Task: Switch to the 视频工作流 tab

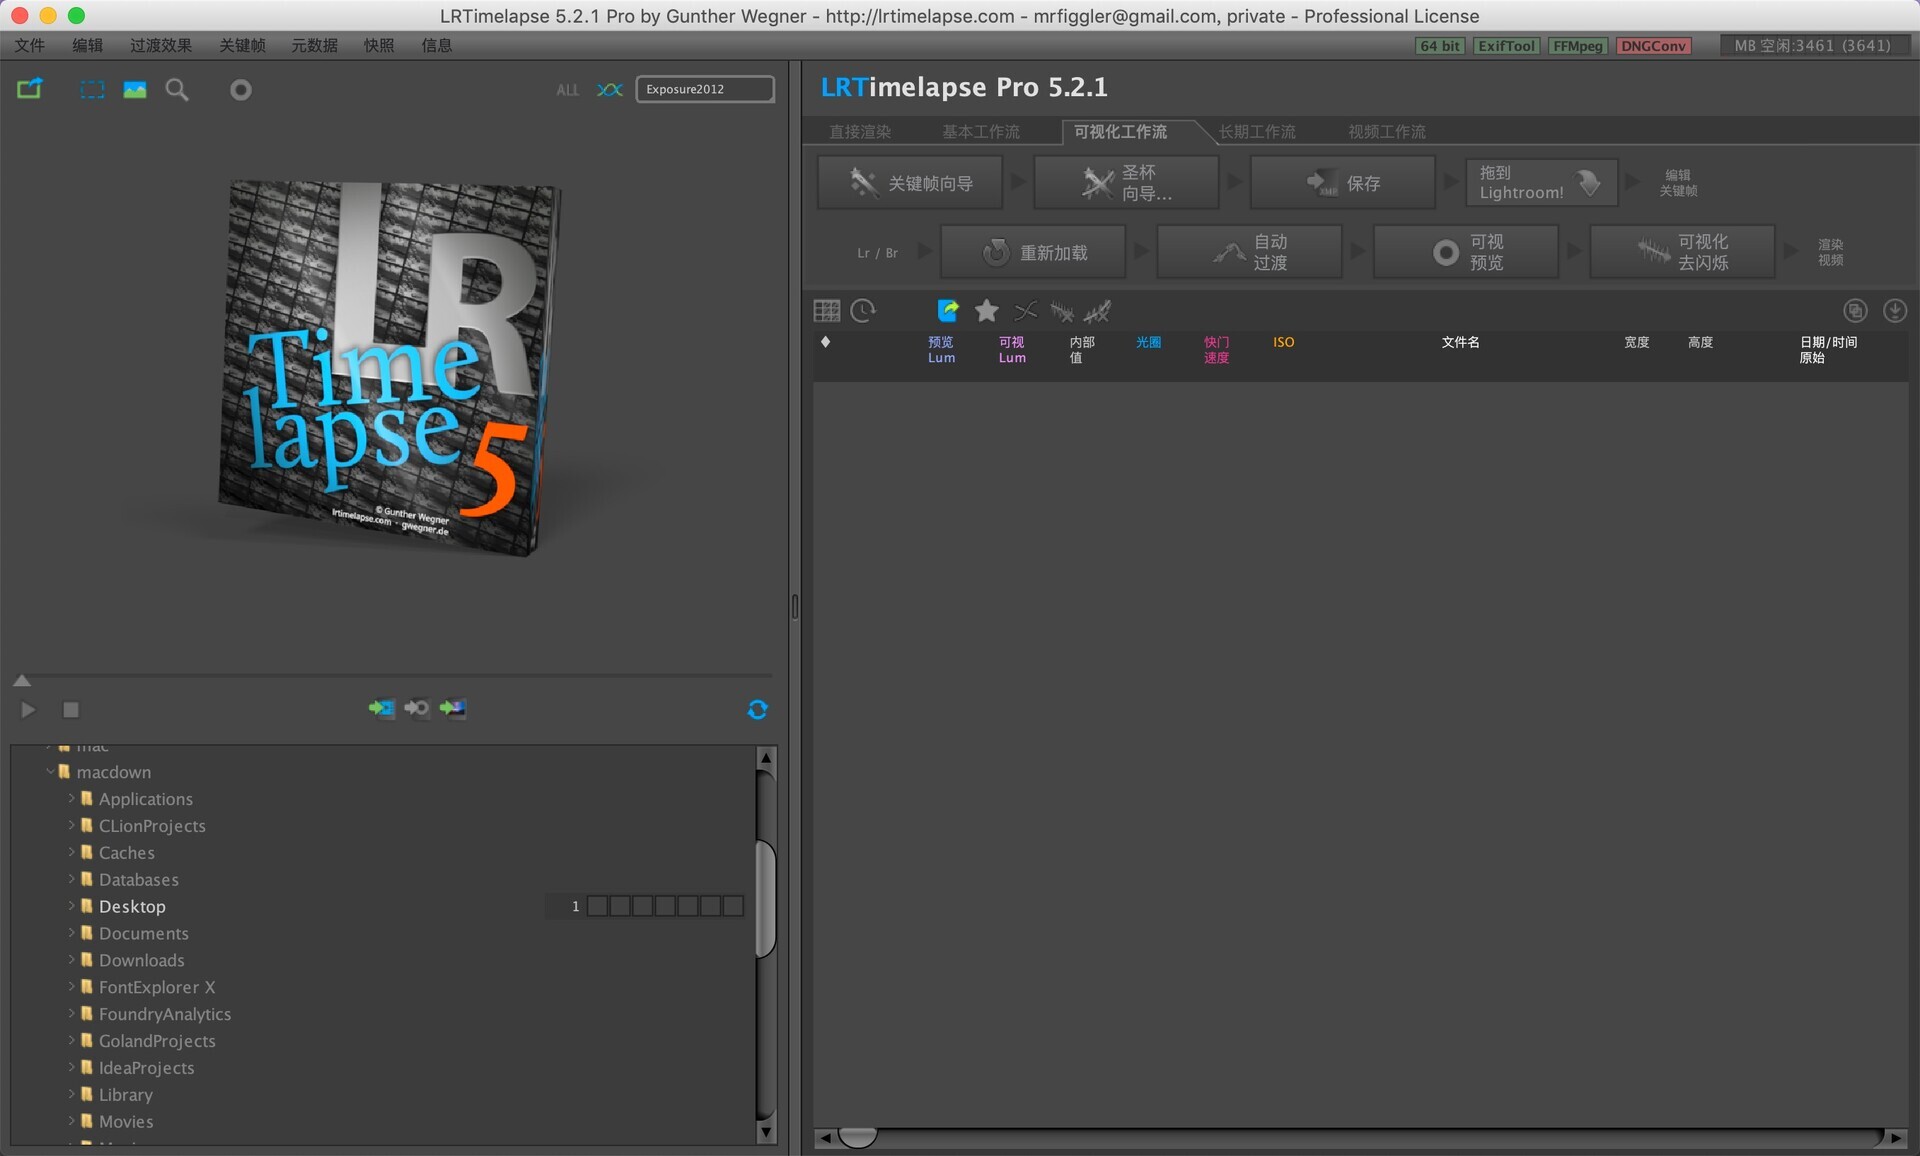Action: tap(1387, 132)
